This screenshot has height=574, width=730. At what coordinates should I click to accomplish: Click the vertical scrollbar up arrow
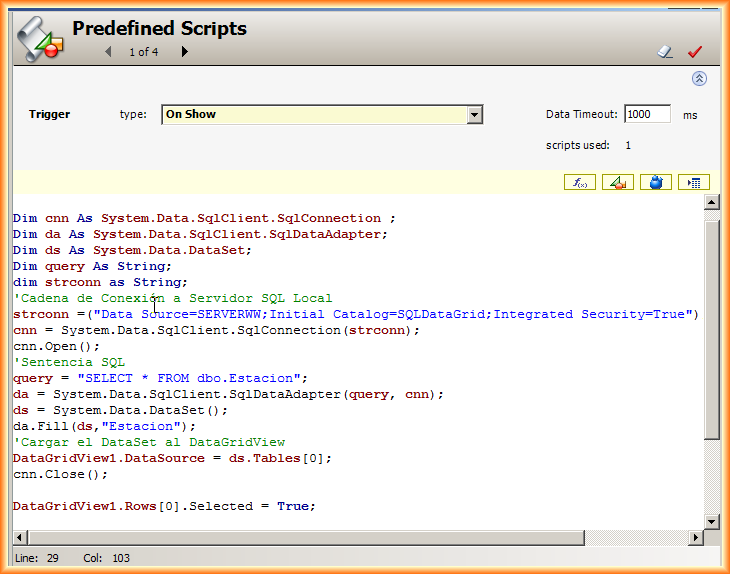tap(711, 203)
